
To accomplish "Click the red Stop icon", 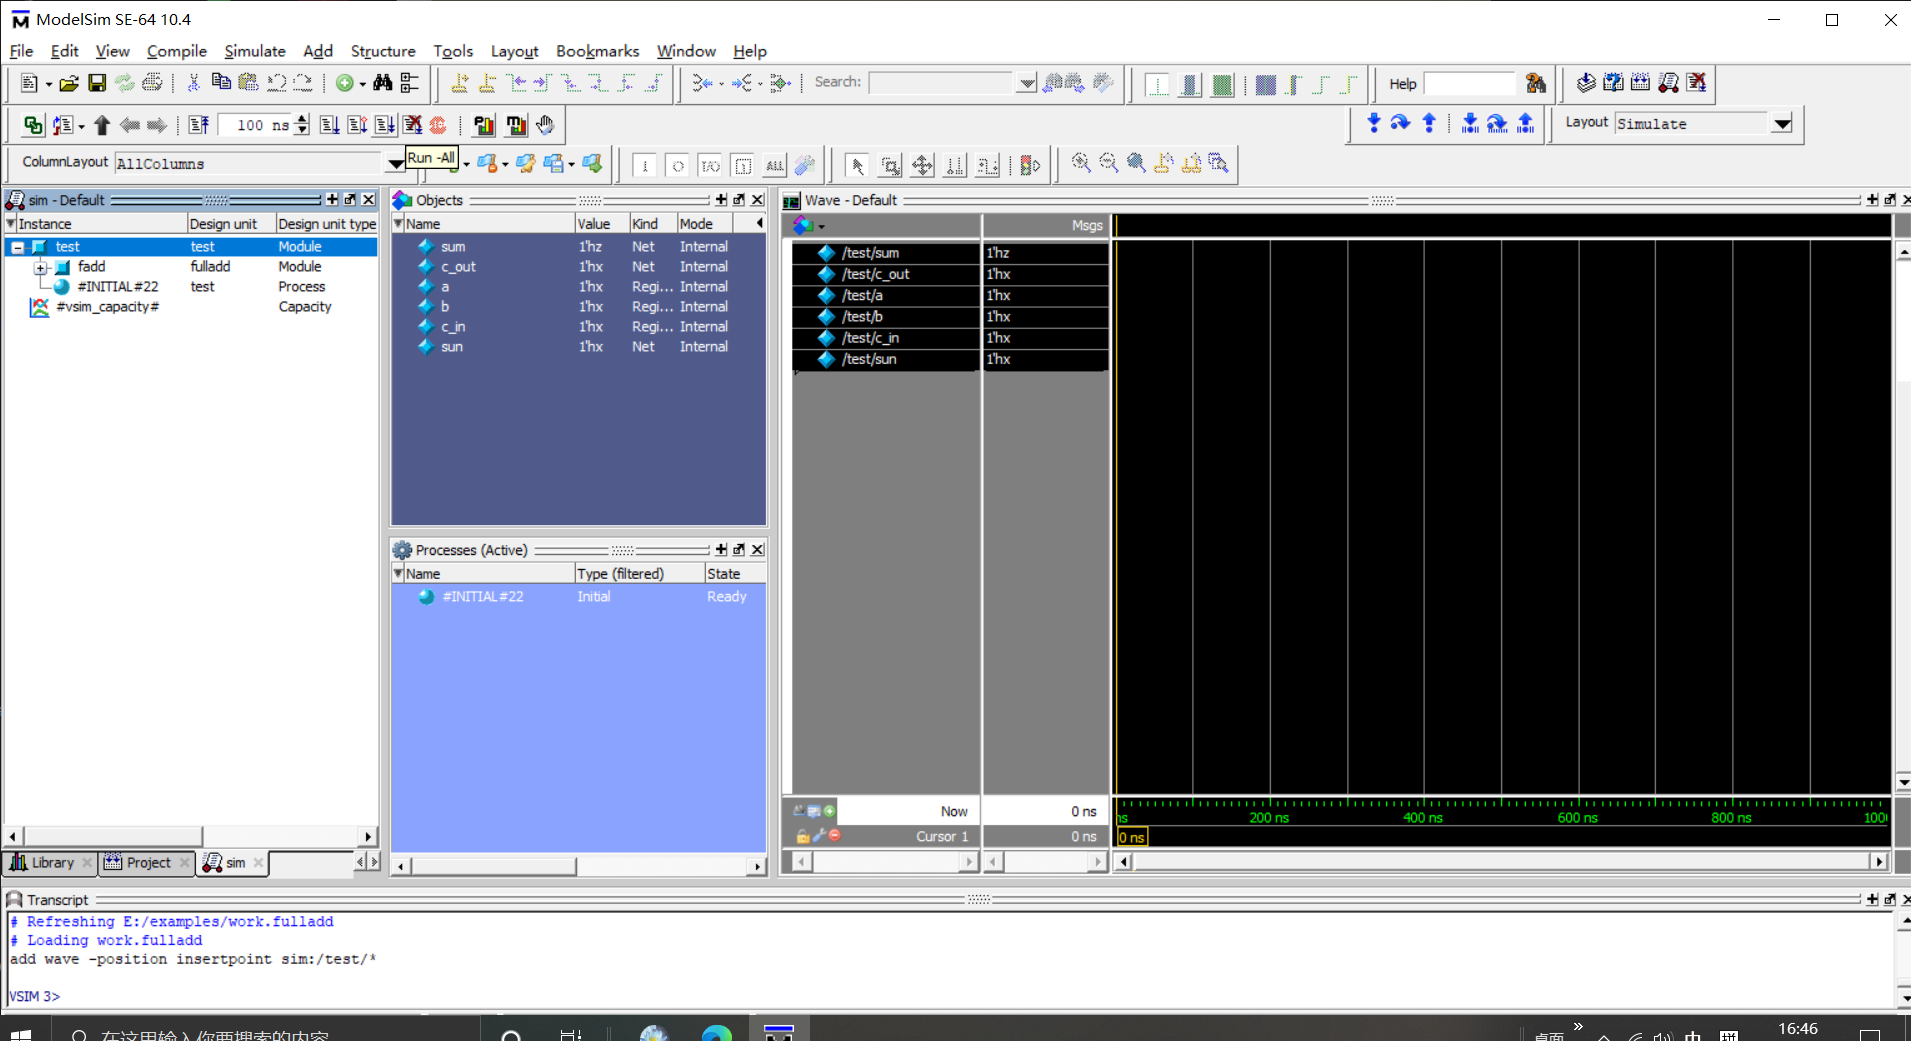I will (438, 125).
